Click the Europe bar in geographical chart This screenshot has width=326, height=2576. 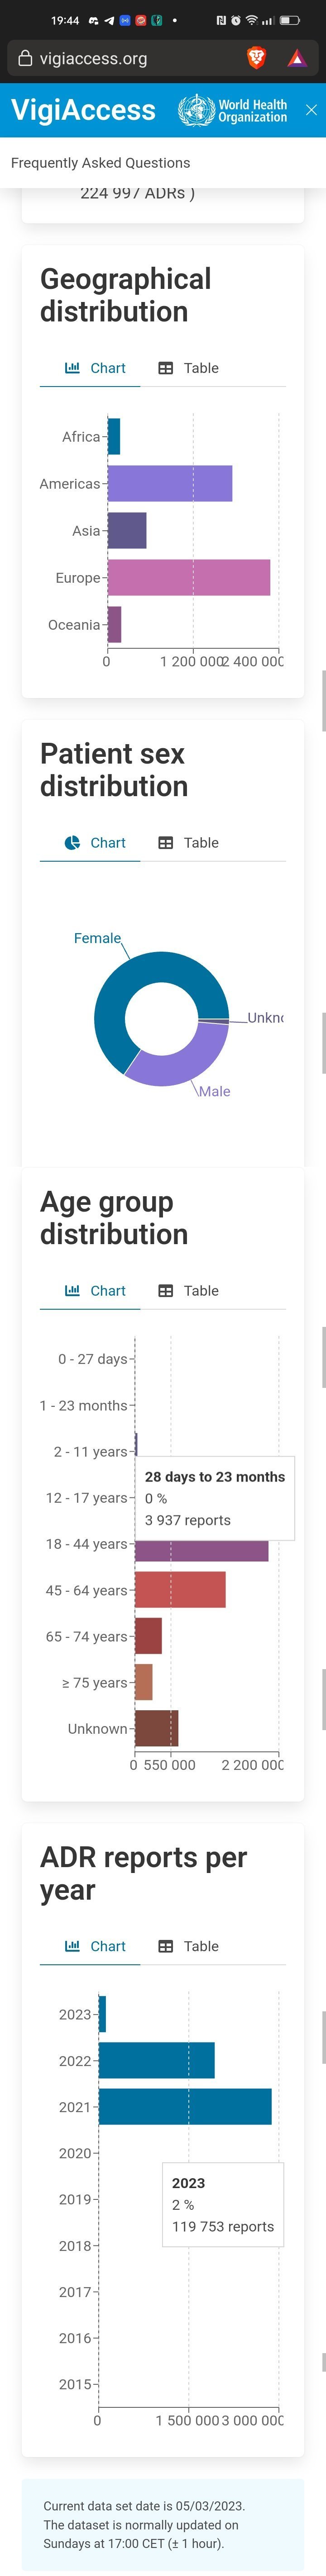pos(189,578)
